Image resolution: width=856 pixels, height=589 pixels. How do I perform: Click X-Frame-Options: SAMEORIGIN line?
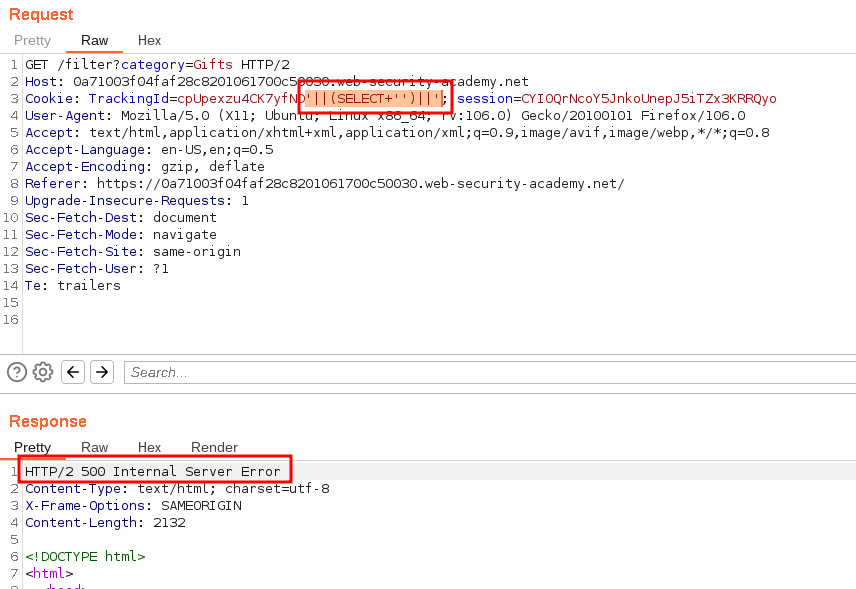tap(133, 505)
